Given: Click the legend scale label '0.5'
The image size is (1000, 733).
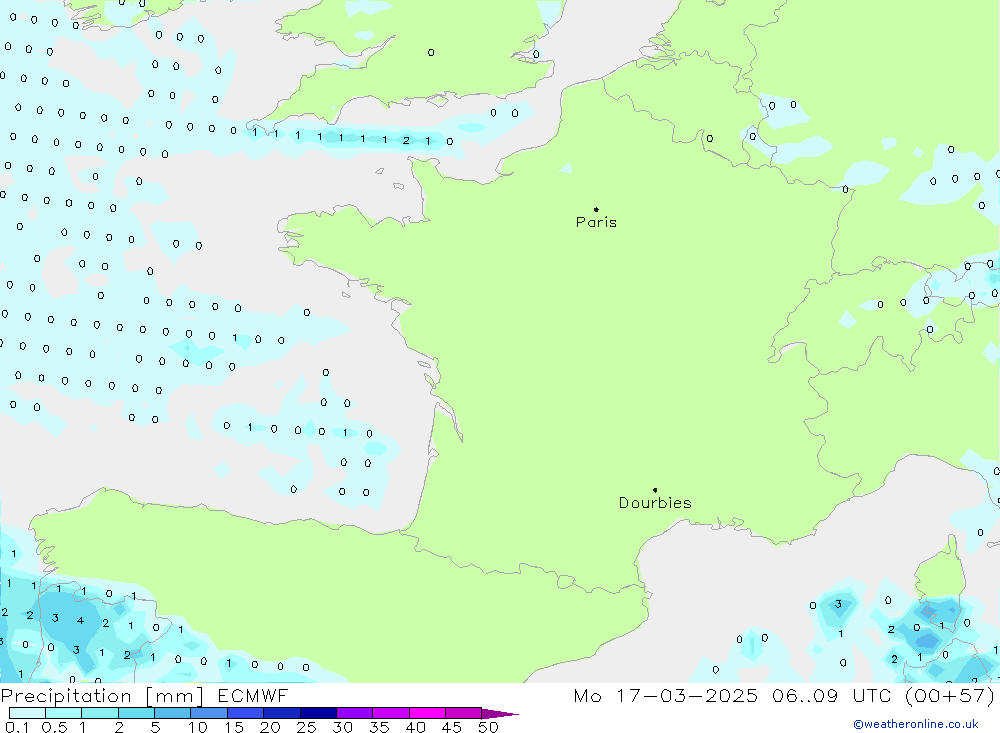Looking at the screenshot, I should coord(54,727).
